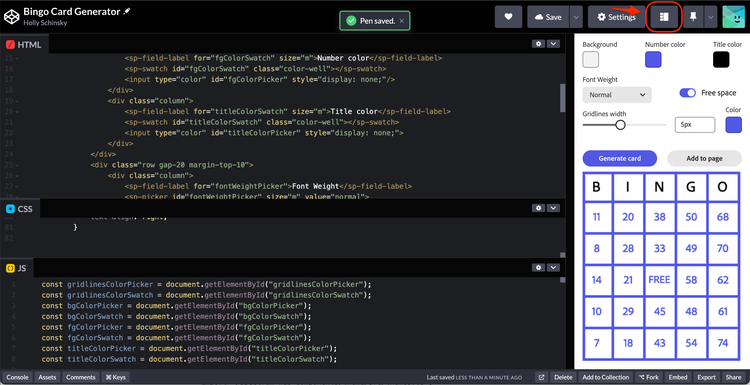Open the Assets panel

pos(47,377)
